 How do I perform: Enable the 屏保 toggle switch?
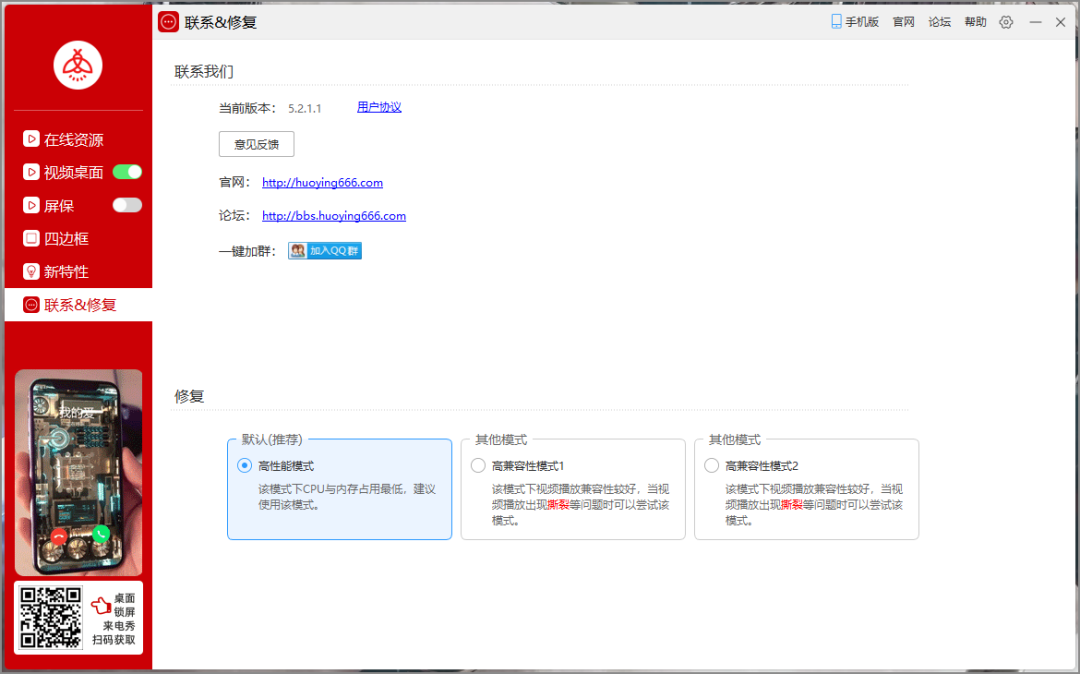point(127,205)
